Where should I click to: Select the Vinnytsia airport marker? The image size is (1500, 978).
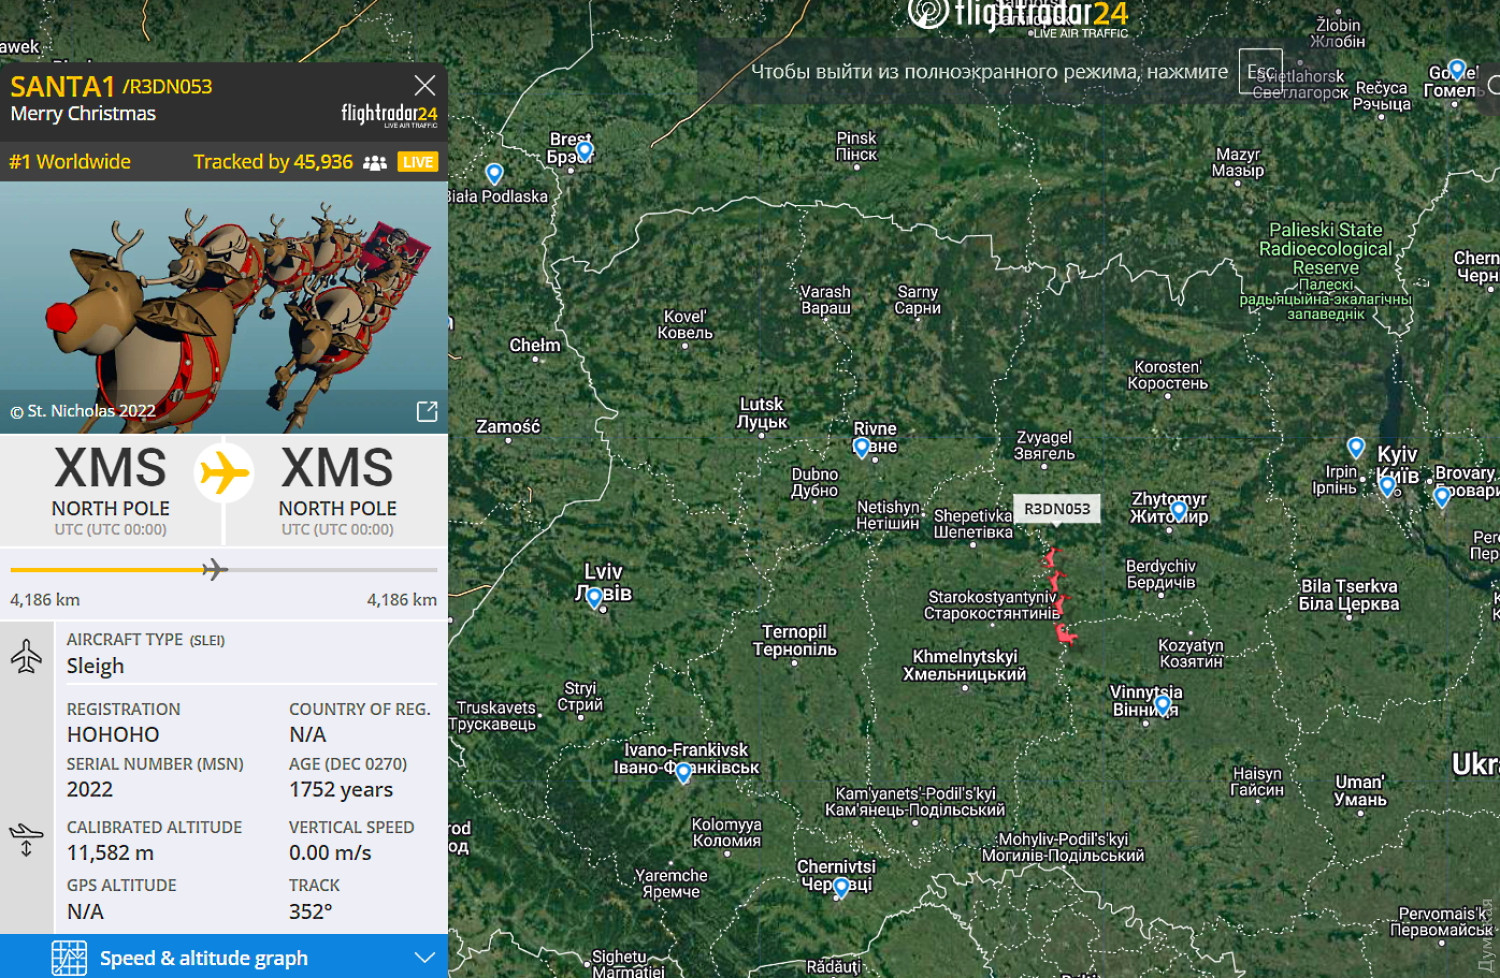pyautogui.click(x=1162, y=705)
